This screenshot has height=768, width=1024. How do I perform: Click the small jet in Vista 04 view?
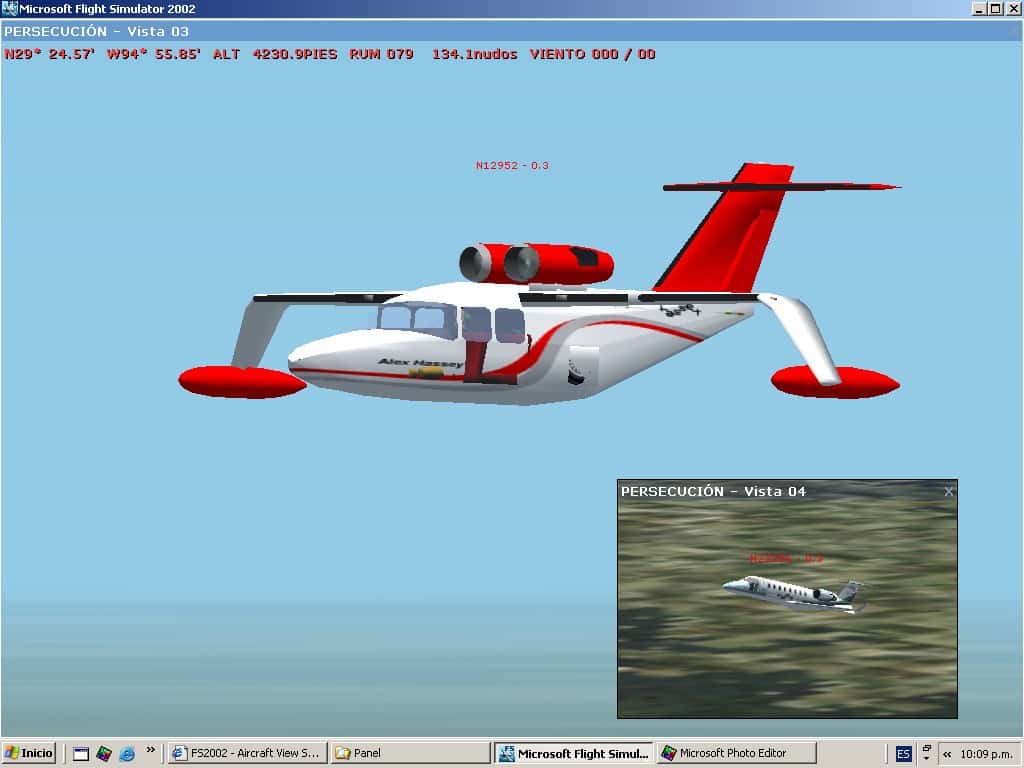point(793,592)
